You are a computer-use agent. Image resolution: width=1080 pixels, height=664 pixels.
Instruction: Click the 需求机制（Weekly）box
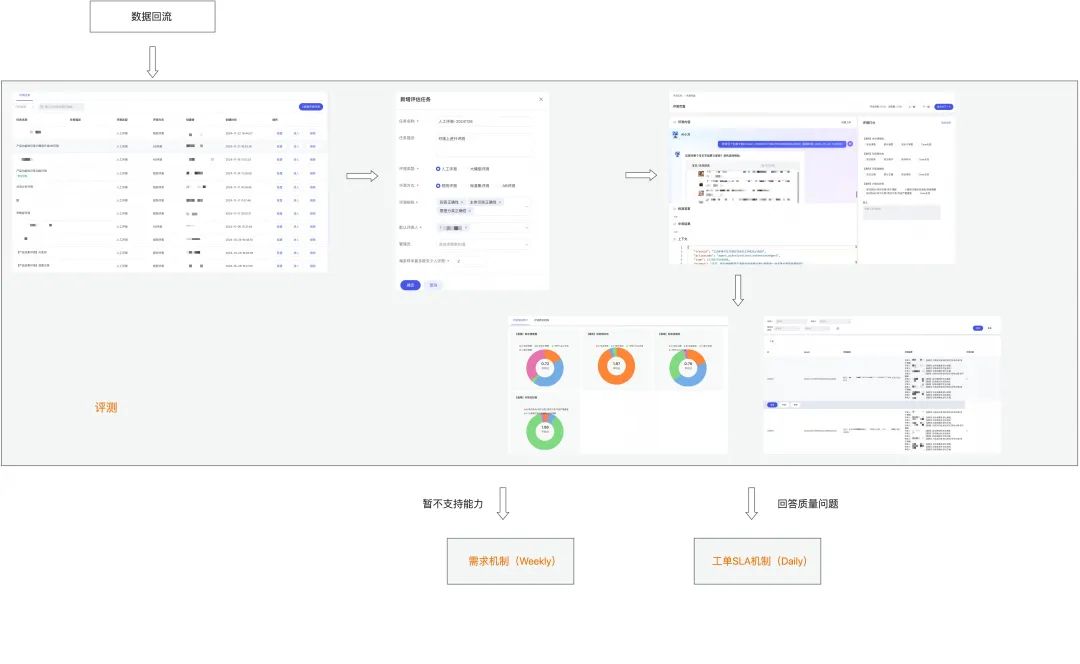[510, 561]
